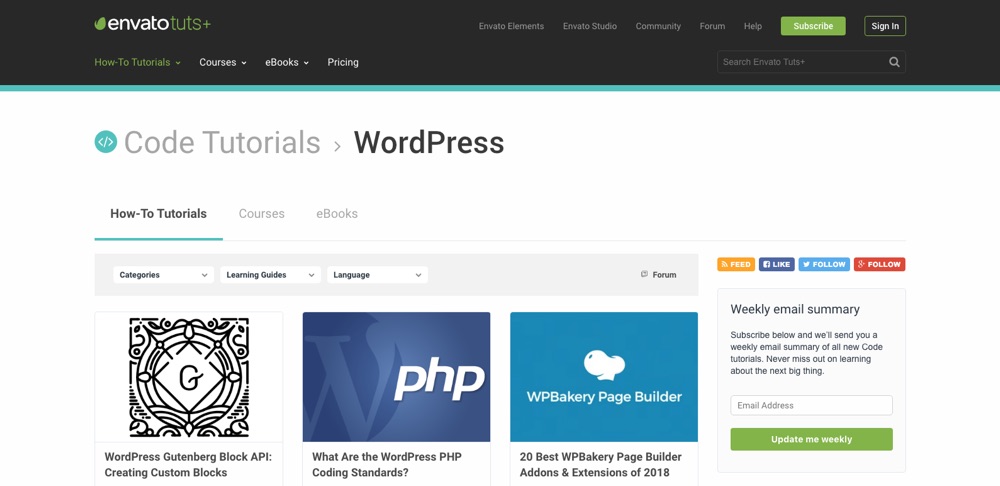Screen dimensions: 1000x486
Task: Go to Envato Studio
Action: [x=590, y=26]
